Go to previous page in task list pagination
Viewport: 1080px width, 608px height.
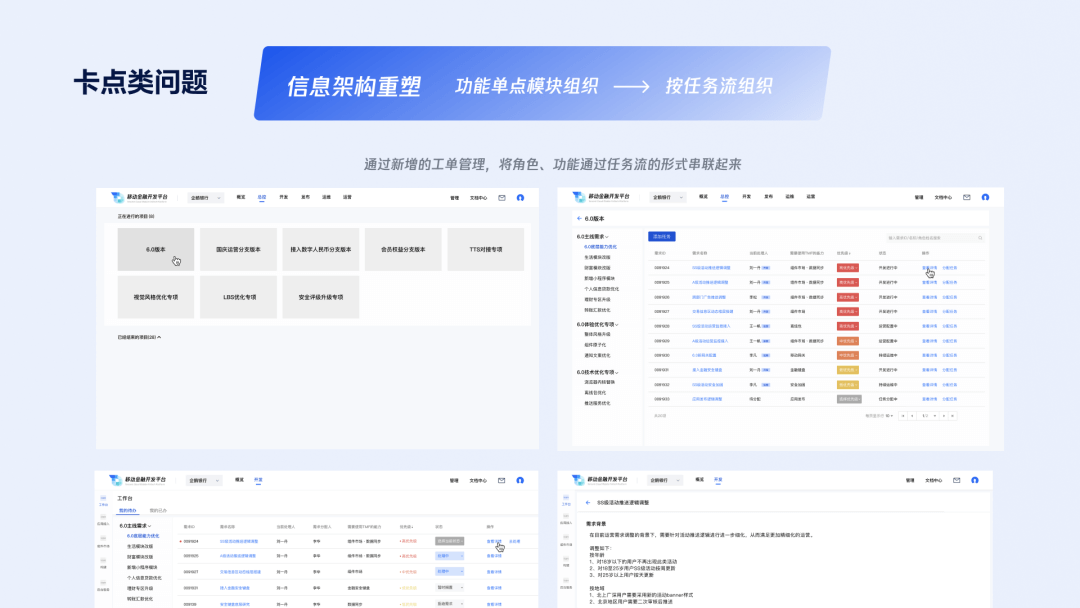913,416
